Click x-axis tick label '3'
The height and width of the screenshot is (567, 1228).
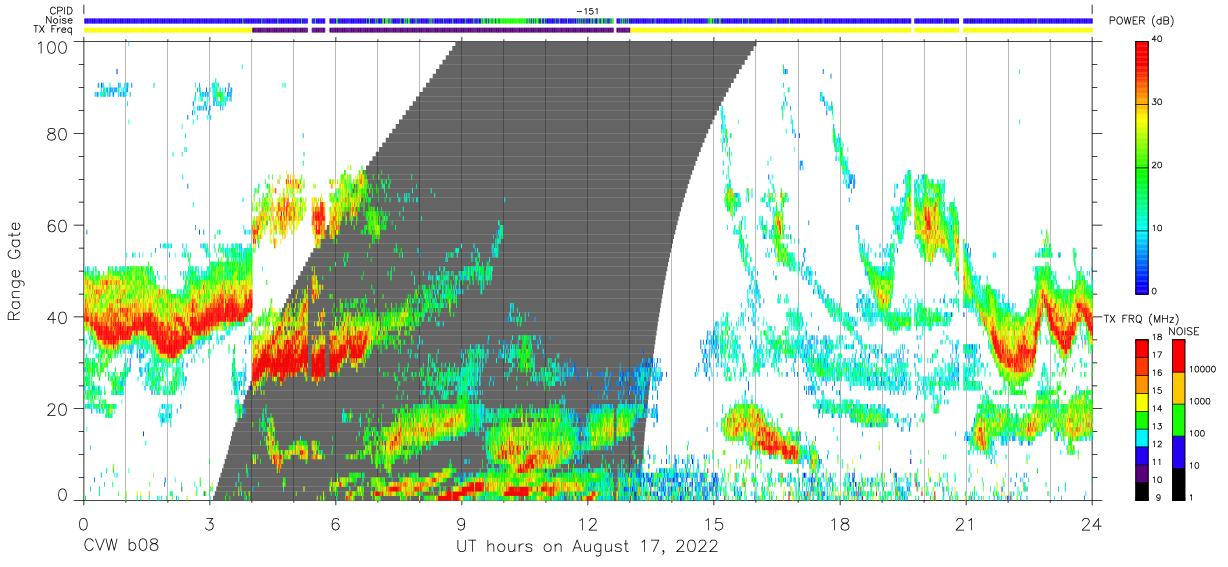[x=209, y=523]
